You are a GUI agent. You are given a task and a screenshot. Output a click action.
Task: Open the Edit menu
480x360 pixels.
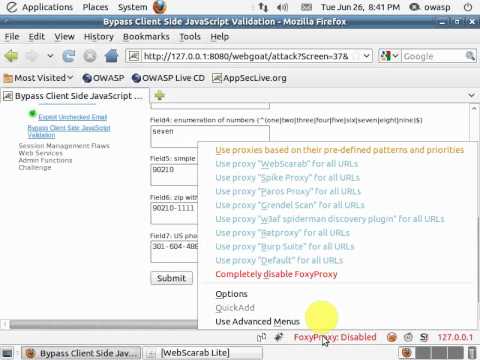(x=36, y=37)
